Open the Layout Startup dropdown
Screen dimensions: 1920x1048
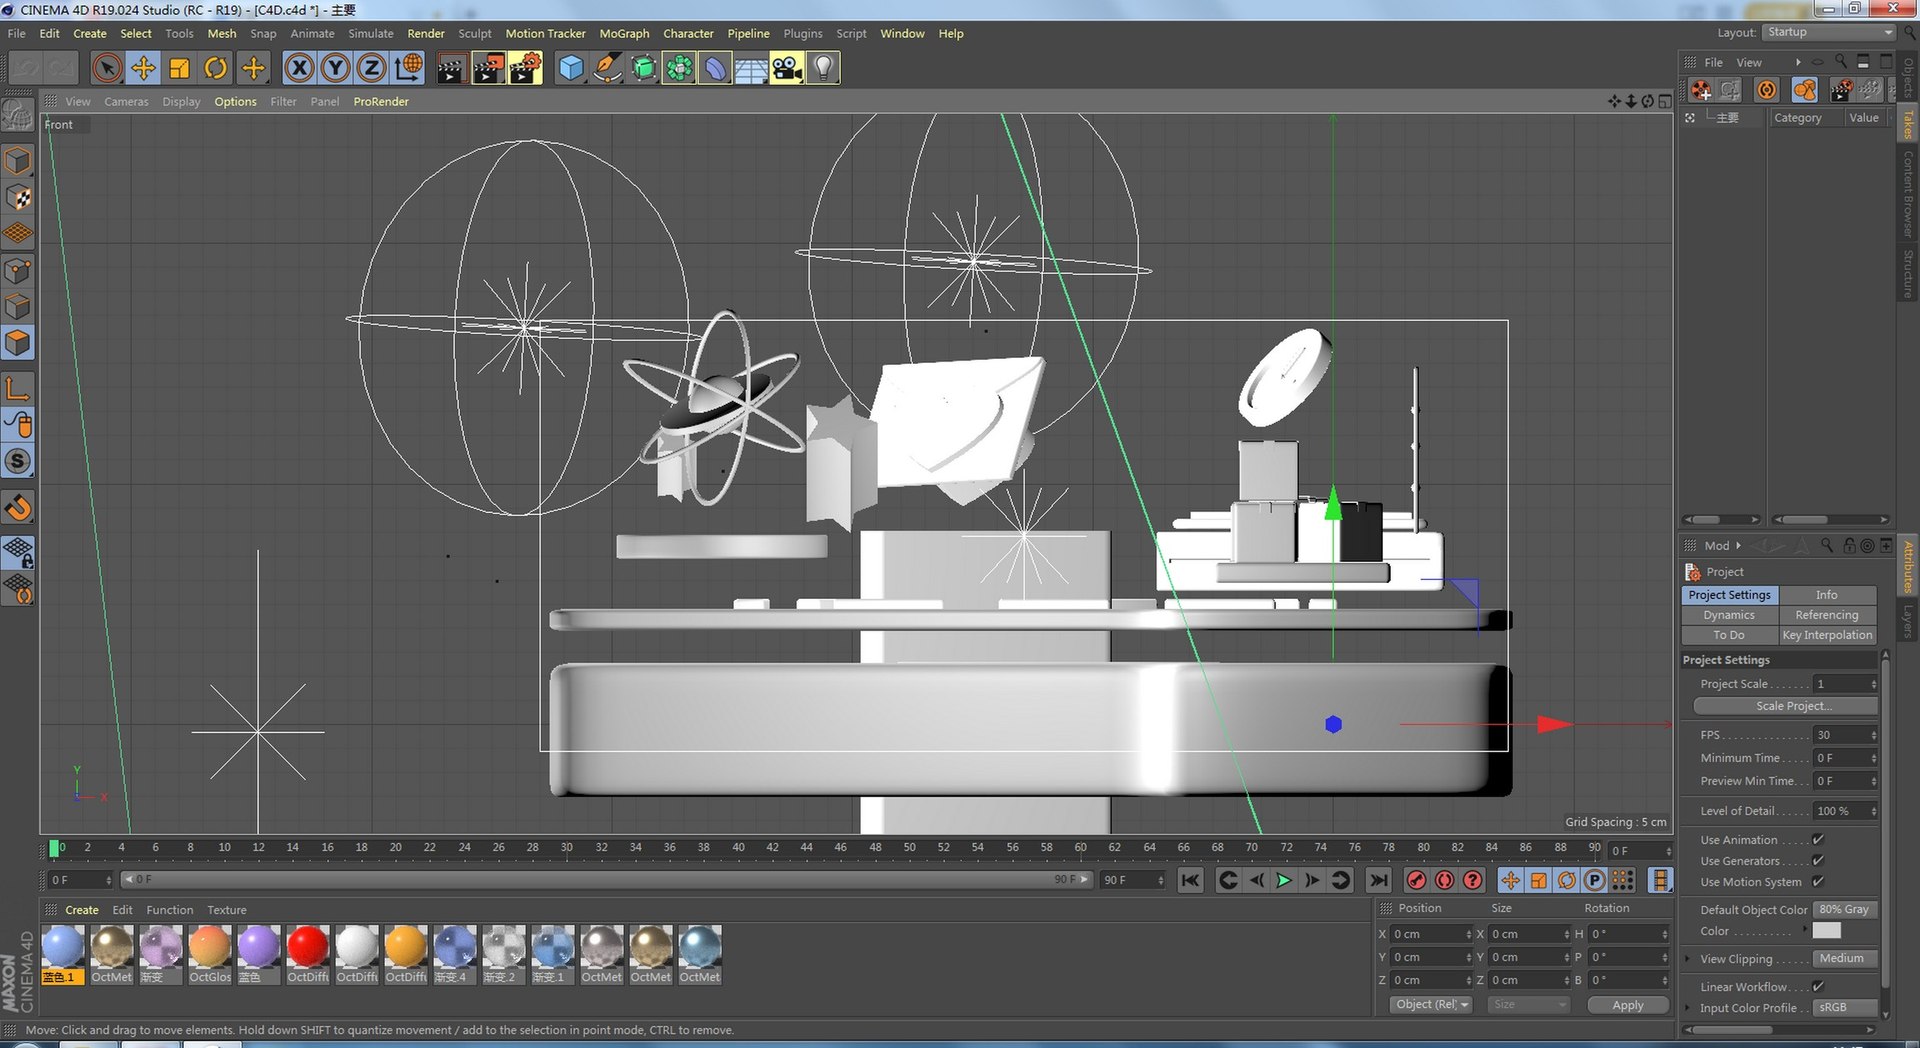tap(1828, 33)
